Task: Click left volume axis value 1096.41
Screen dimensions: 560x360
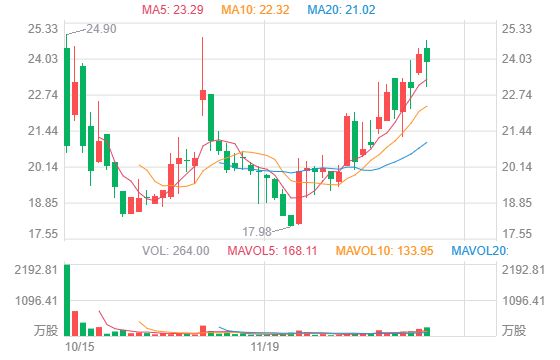Action: (x=36, y=301)
